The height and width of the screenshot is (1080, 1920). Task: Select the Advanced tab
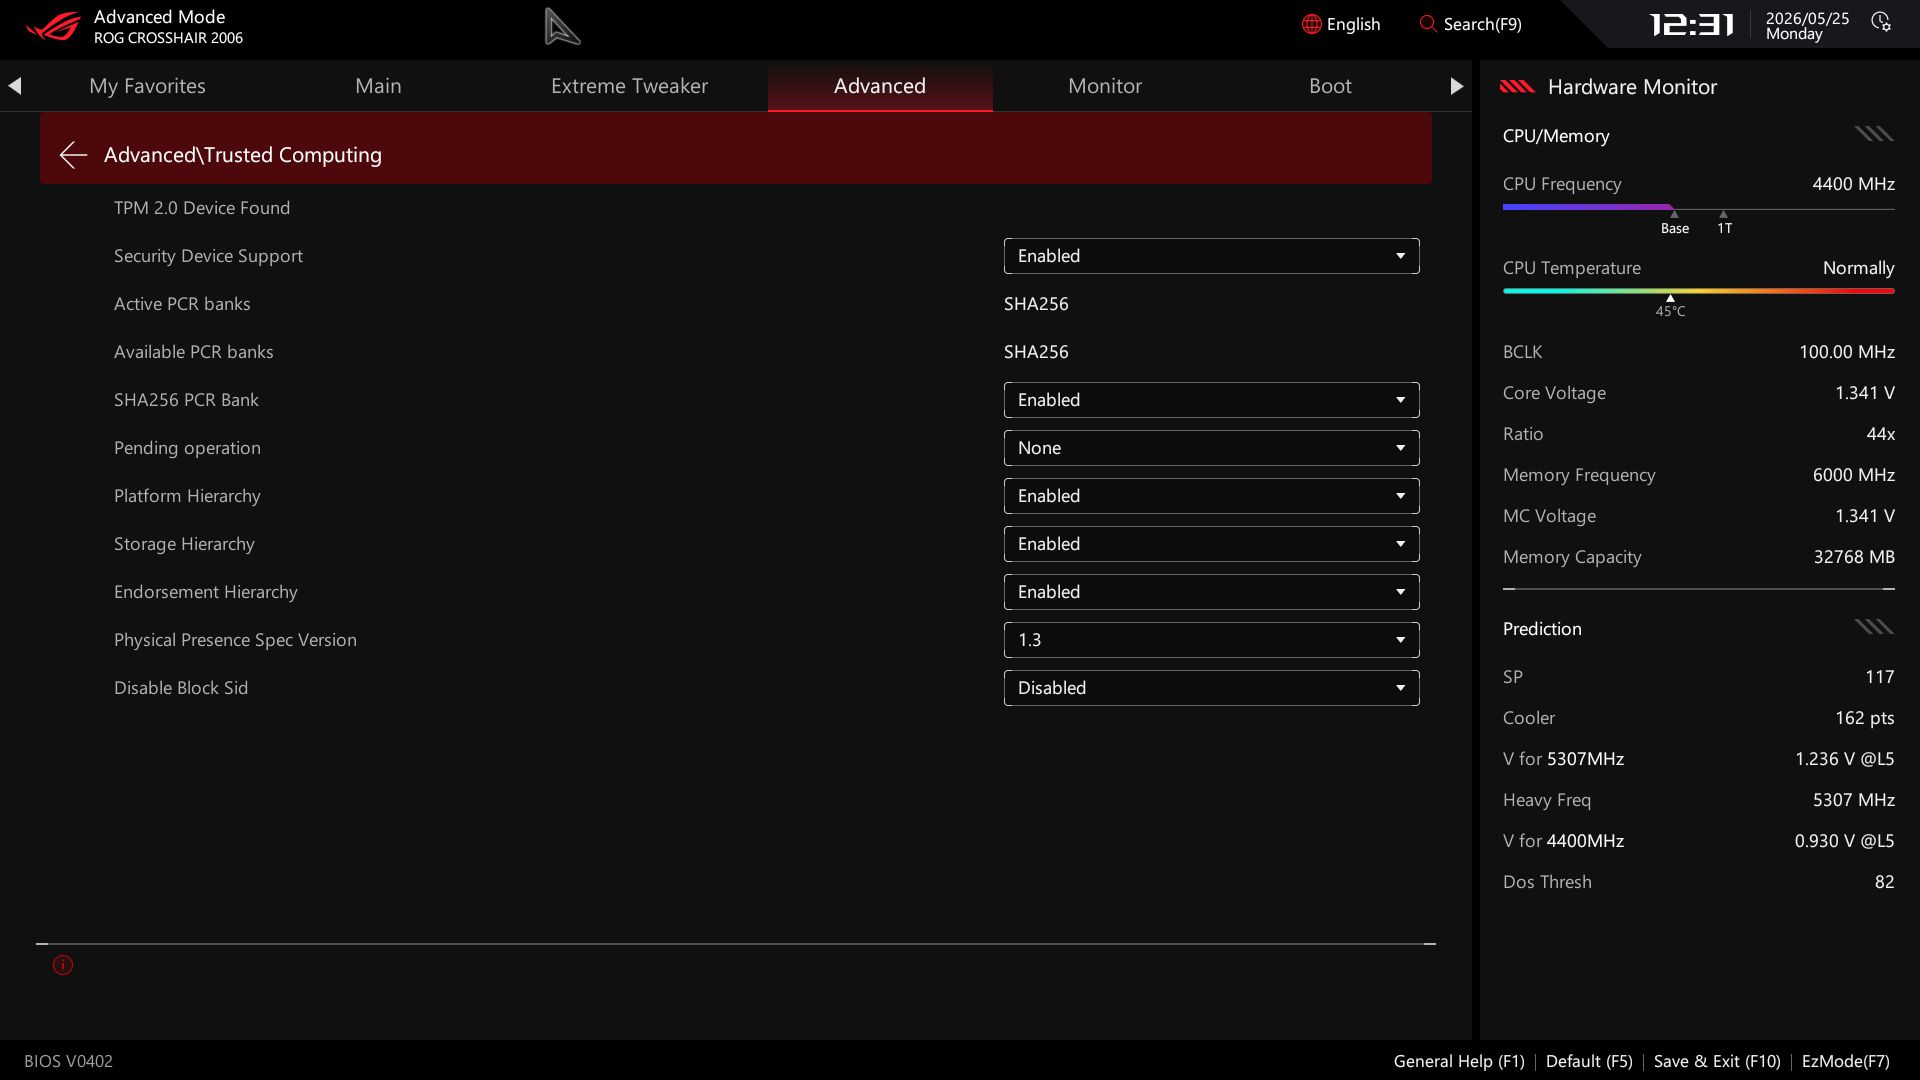(x=880, y=86)
